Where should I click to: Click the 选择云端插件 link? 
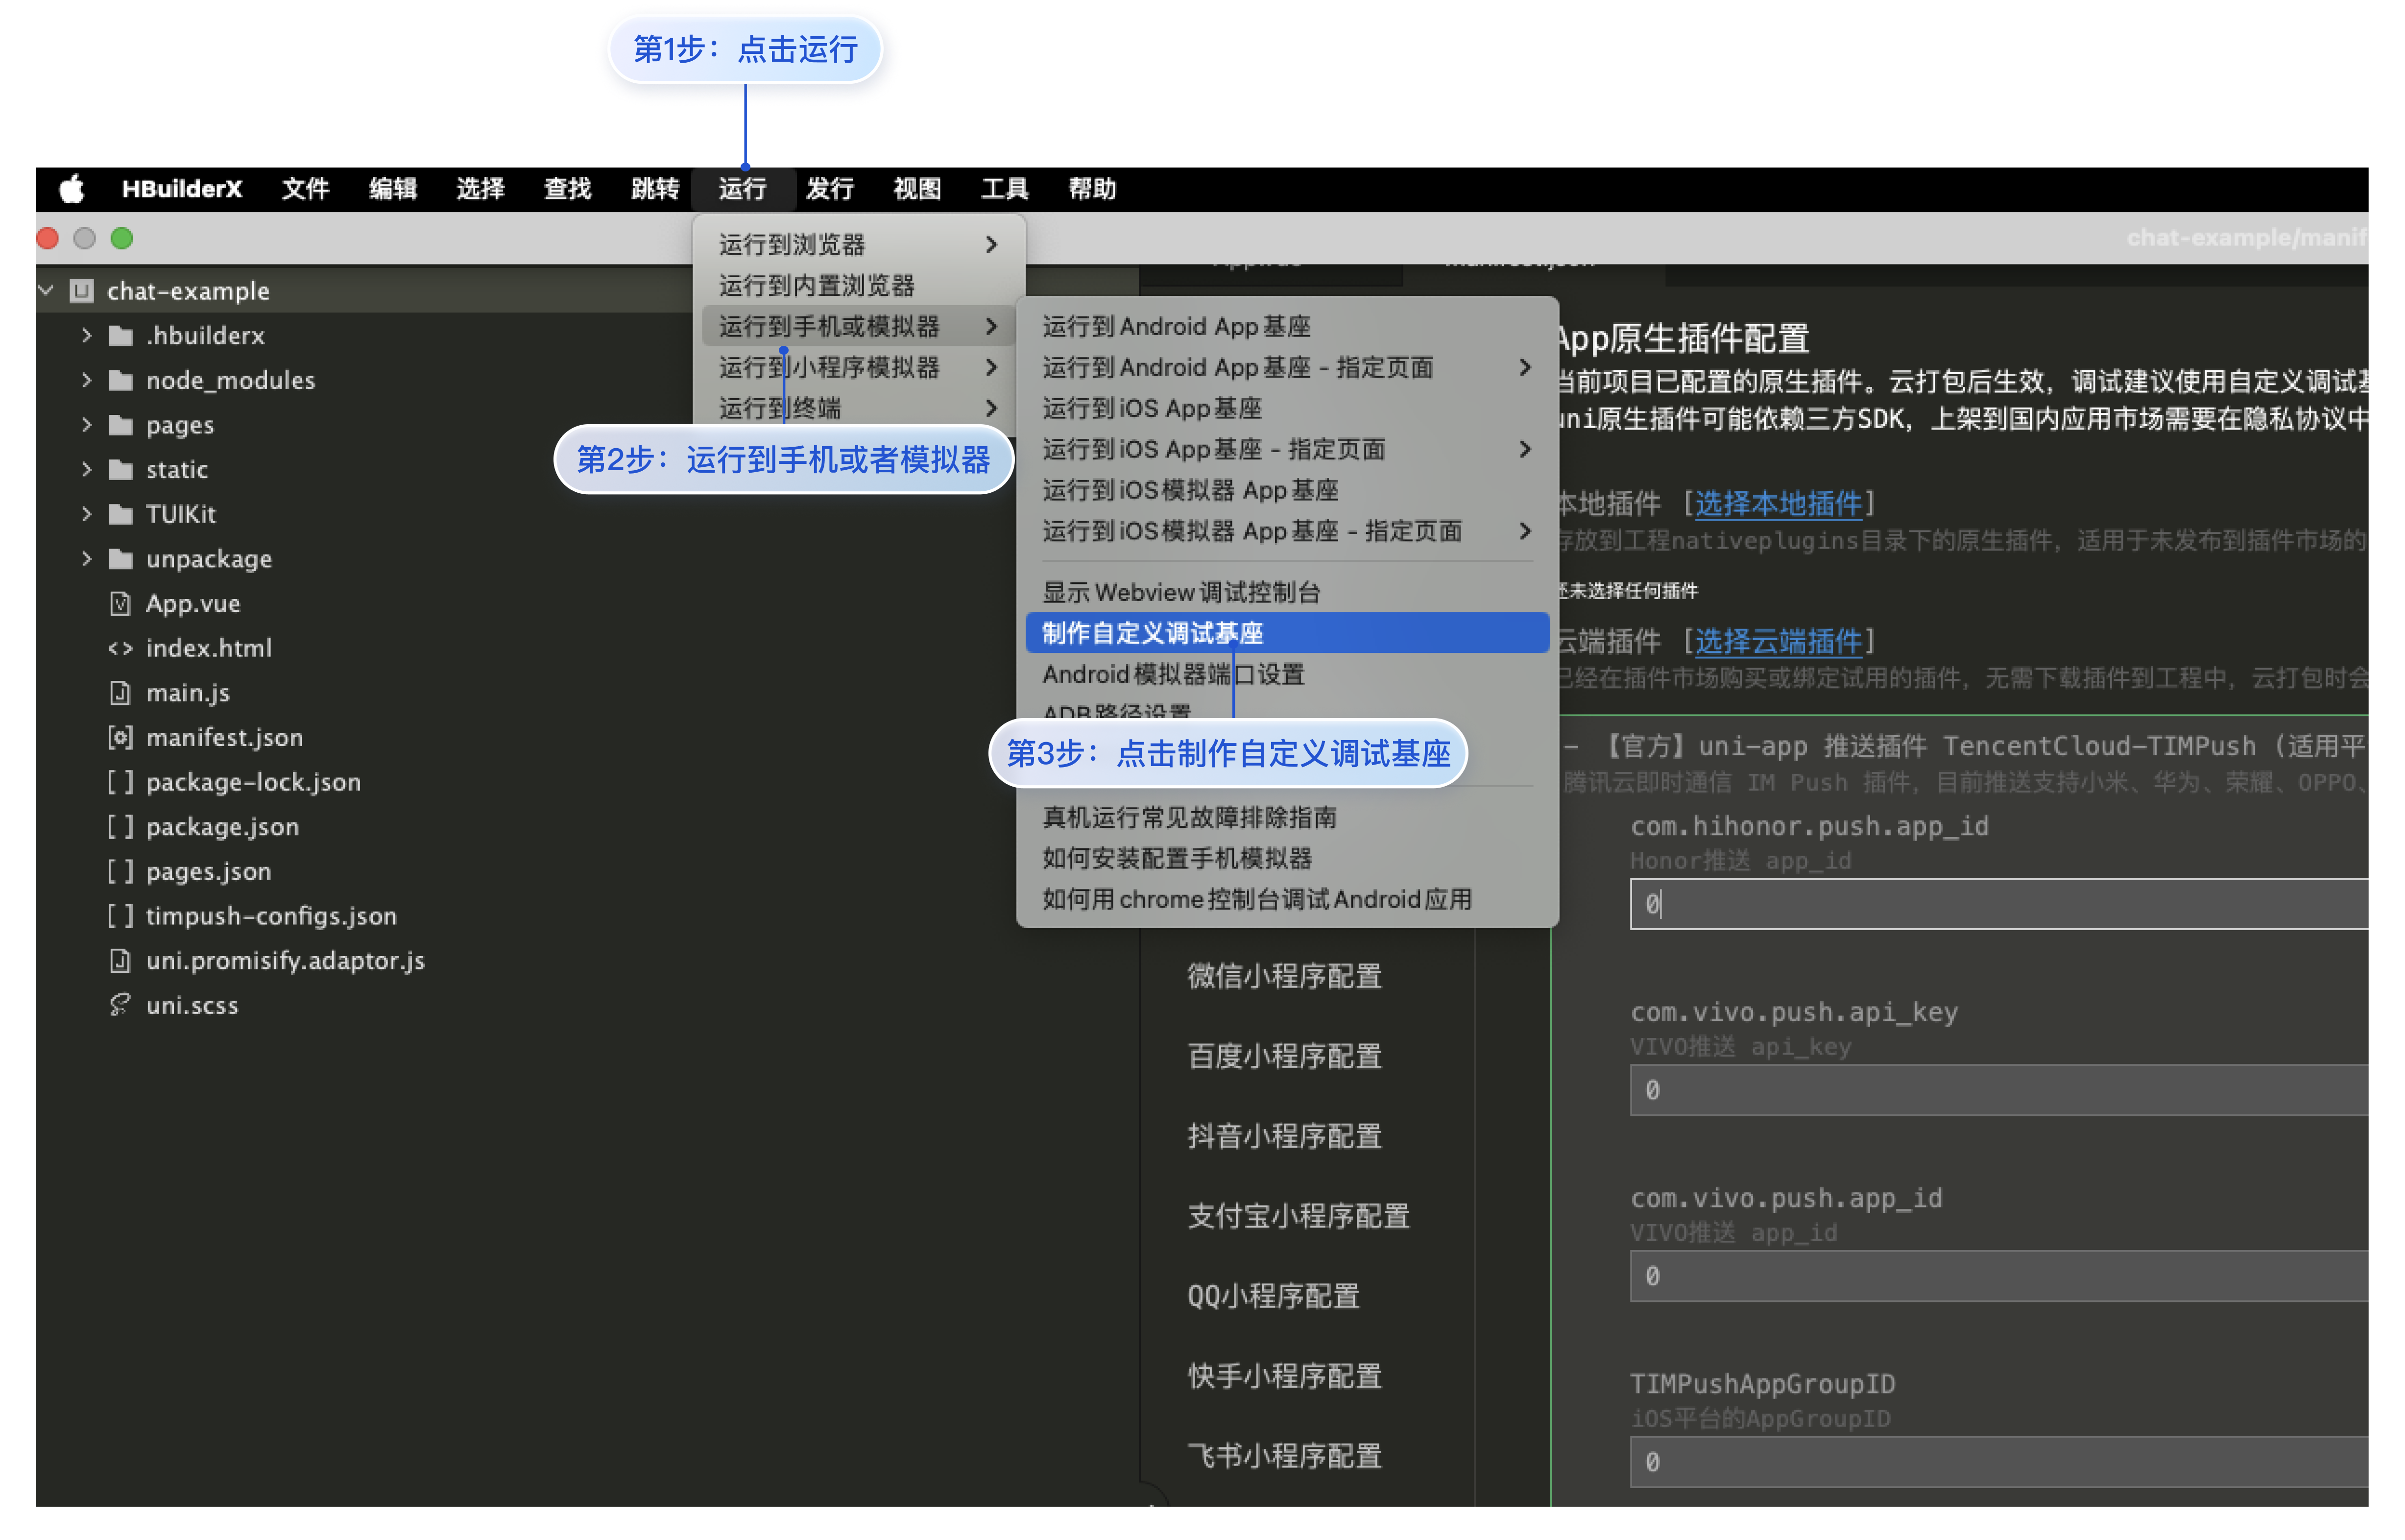pyautogui.click(x=1778, y=641)
